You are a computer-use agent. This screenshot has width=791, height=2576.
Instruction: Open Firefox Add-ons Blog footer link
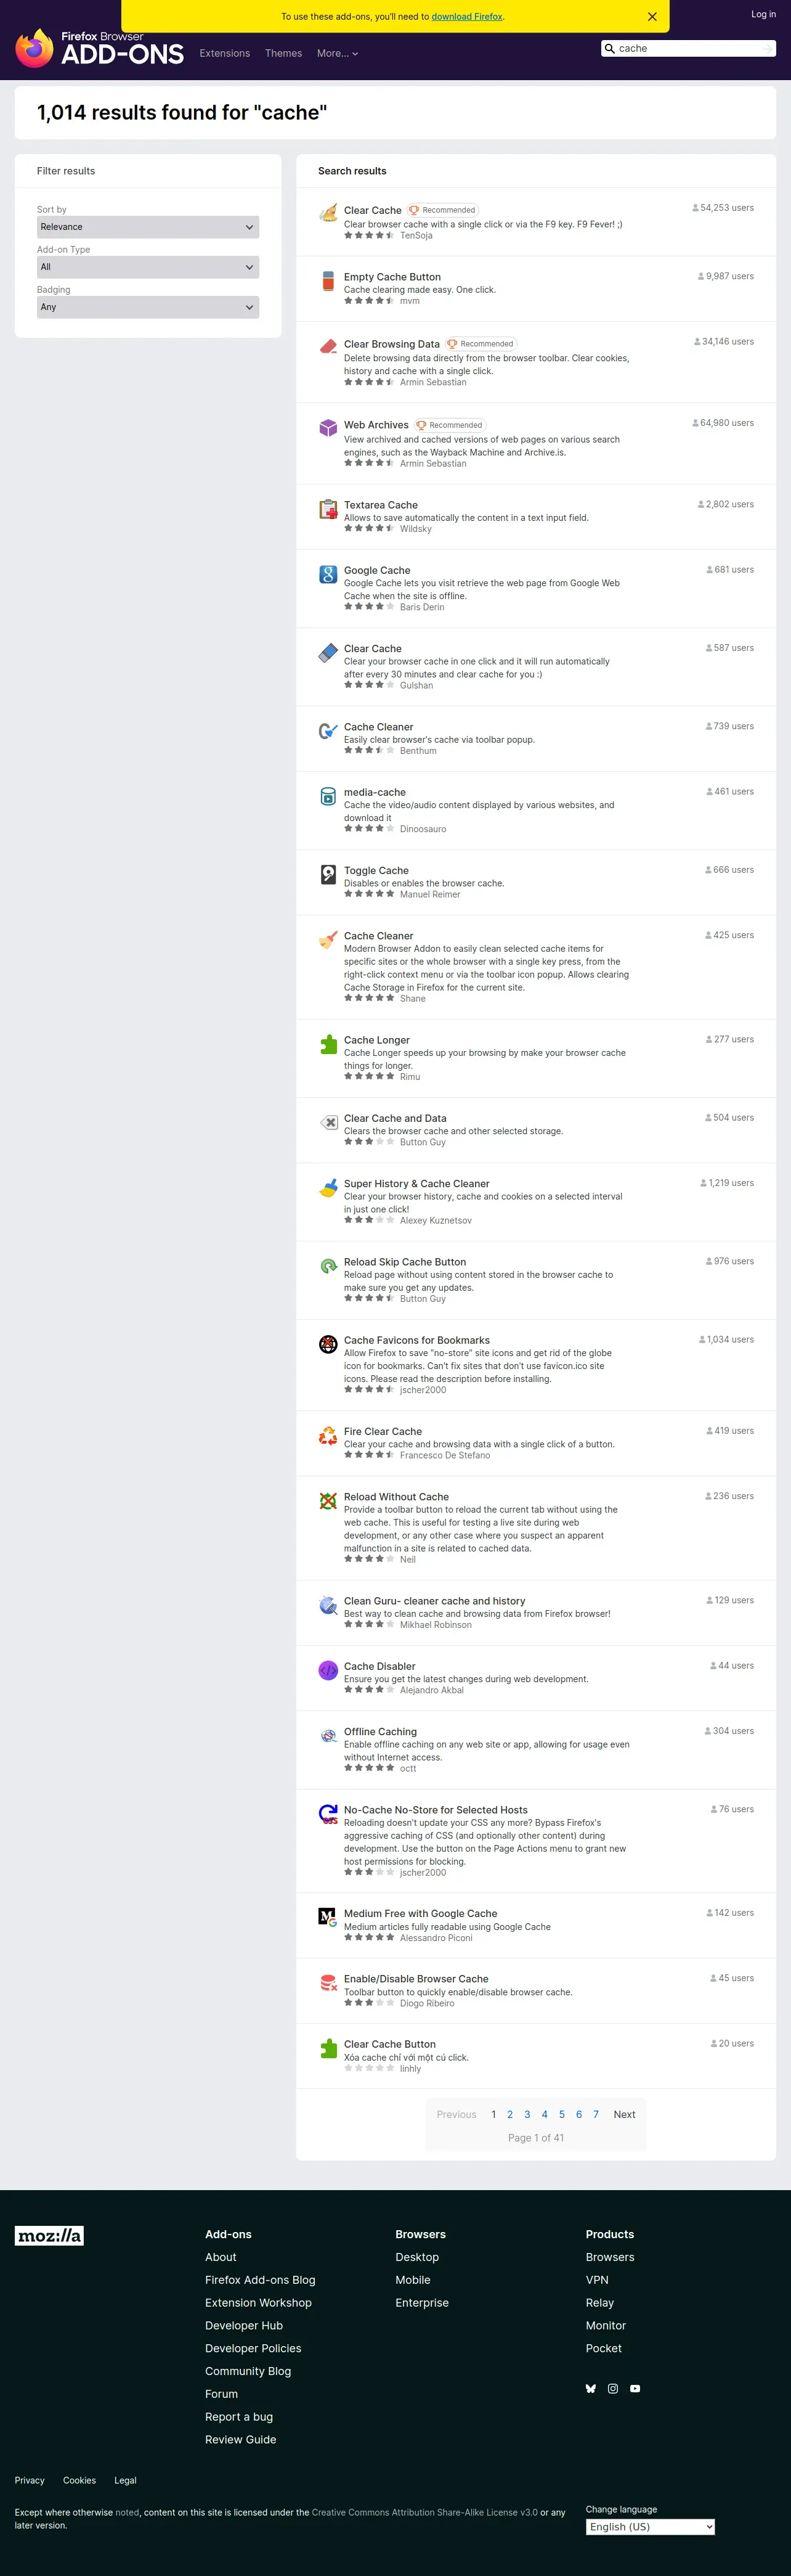[x=260, y=2280]
